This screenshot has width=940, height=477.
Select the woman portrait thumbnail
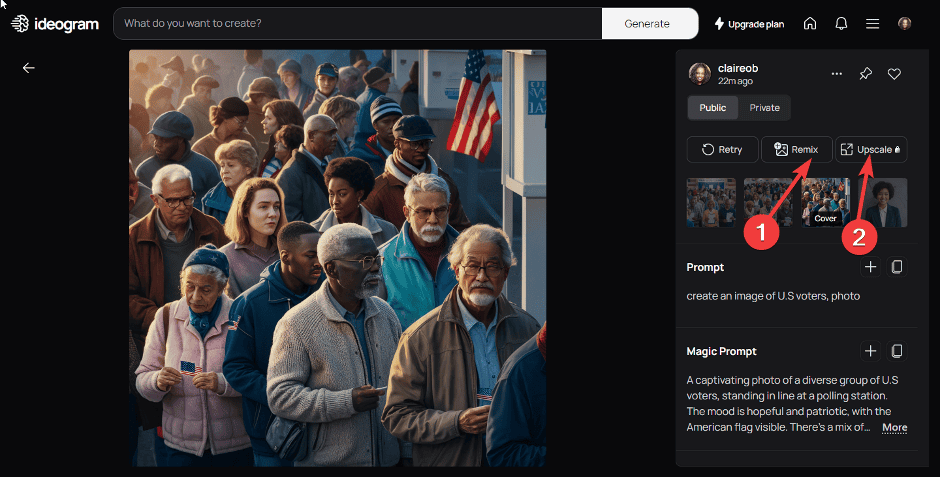point(882,203)
